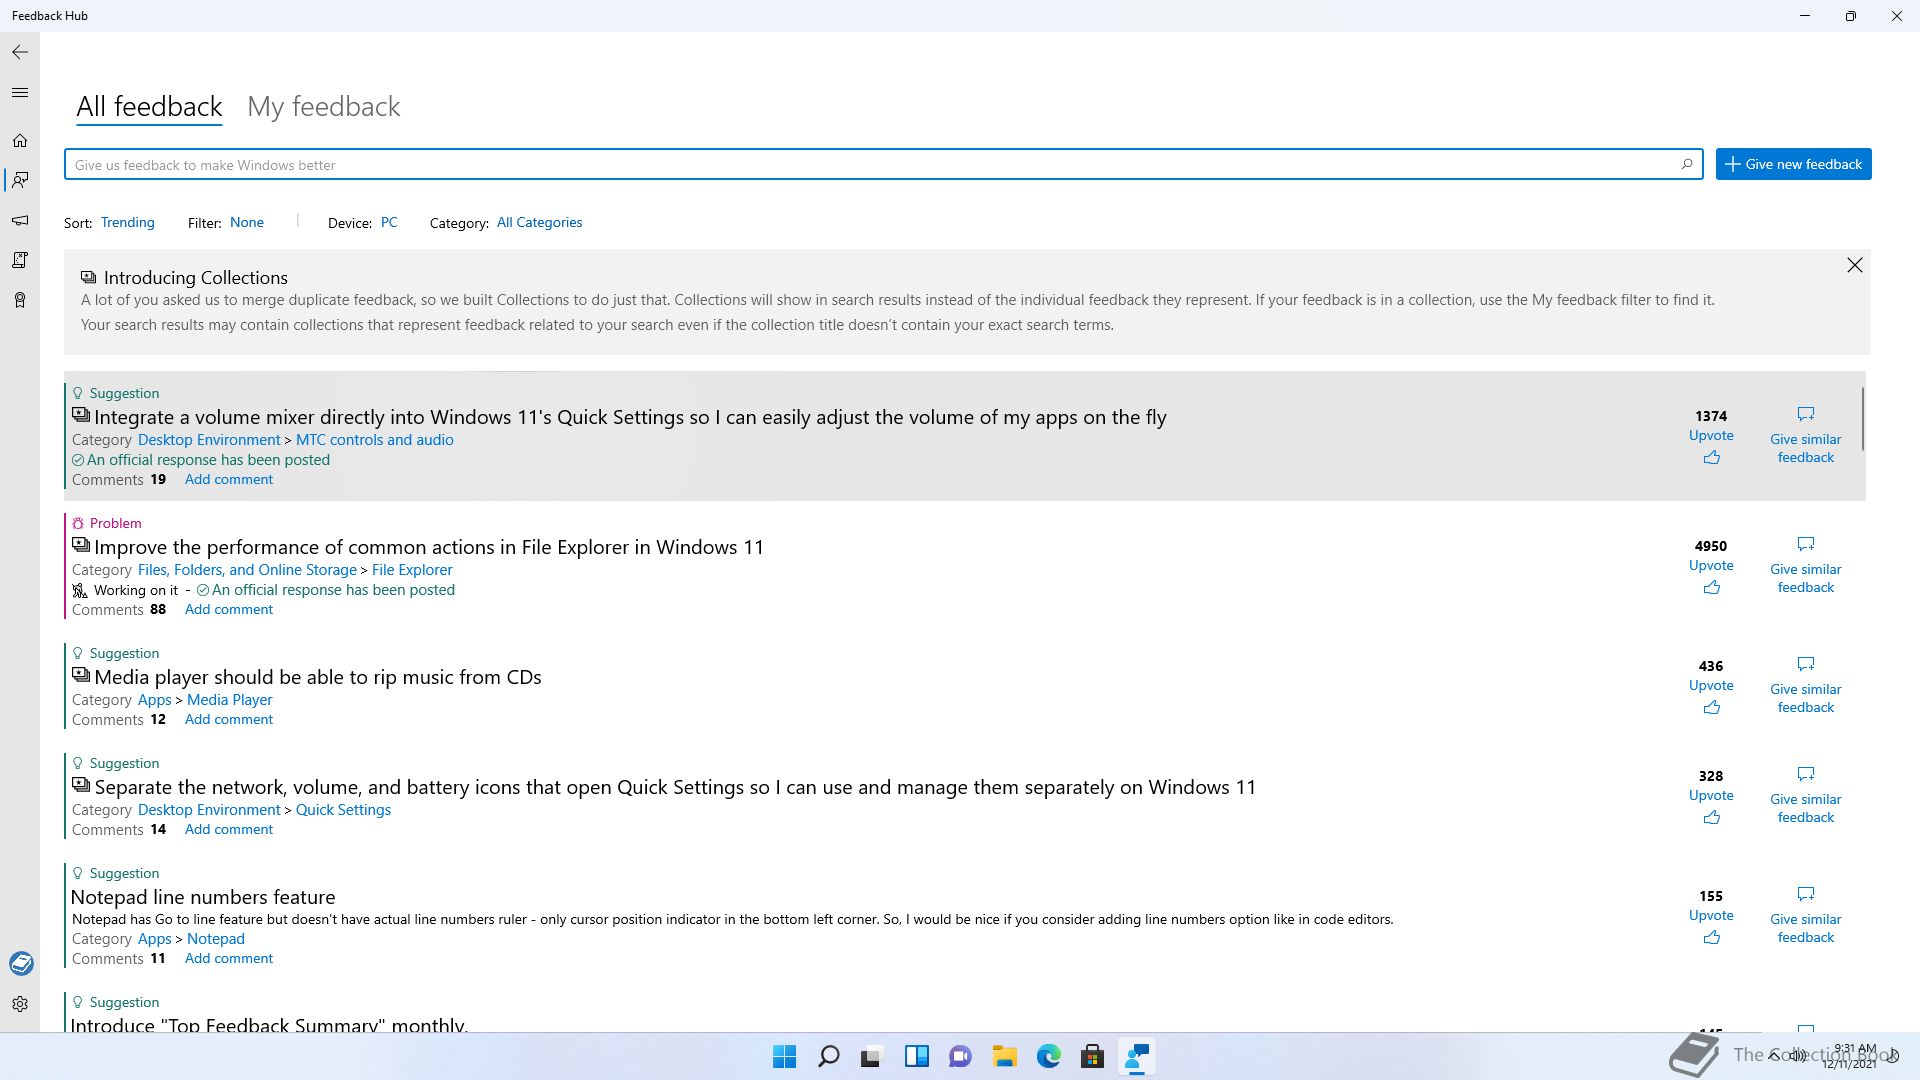Launch Microsoft Edge from taskbar
Viewport: 1920px width, 1080px height.
[x=1048, y=1056]
